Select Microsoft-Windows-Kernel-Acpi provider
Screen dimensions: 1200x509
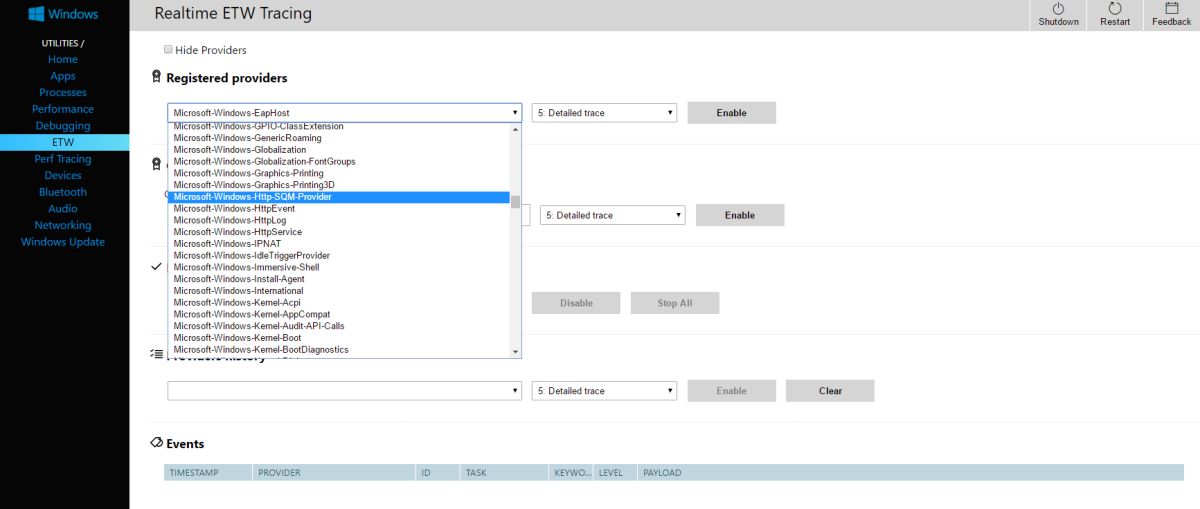[339, 302]
